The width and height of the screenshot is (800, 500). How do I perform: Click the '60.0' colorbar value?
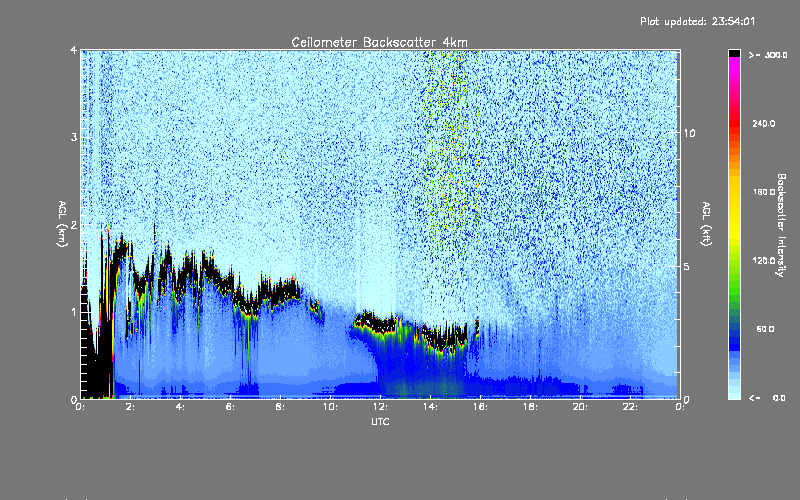point(765,329)
